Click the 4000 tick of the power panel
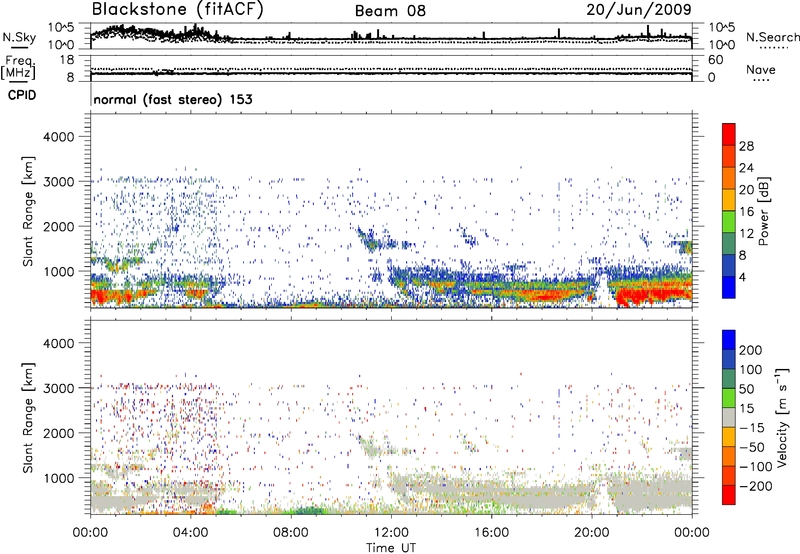The width and height of the screenshot is (800, 554). (58, 137)
